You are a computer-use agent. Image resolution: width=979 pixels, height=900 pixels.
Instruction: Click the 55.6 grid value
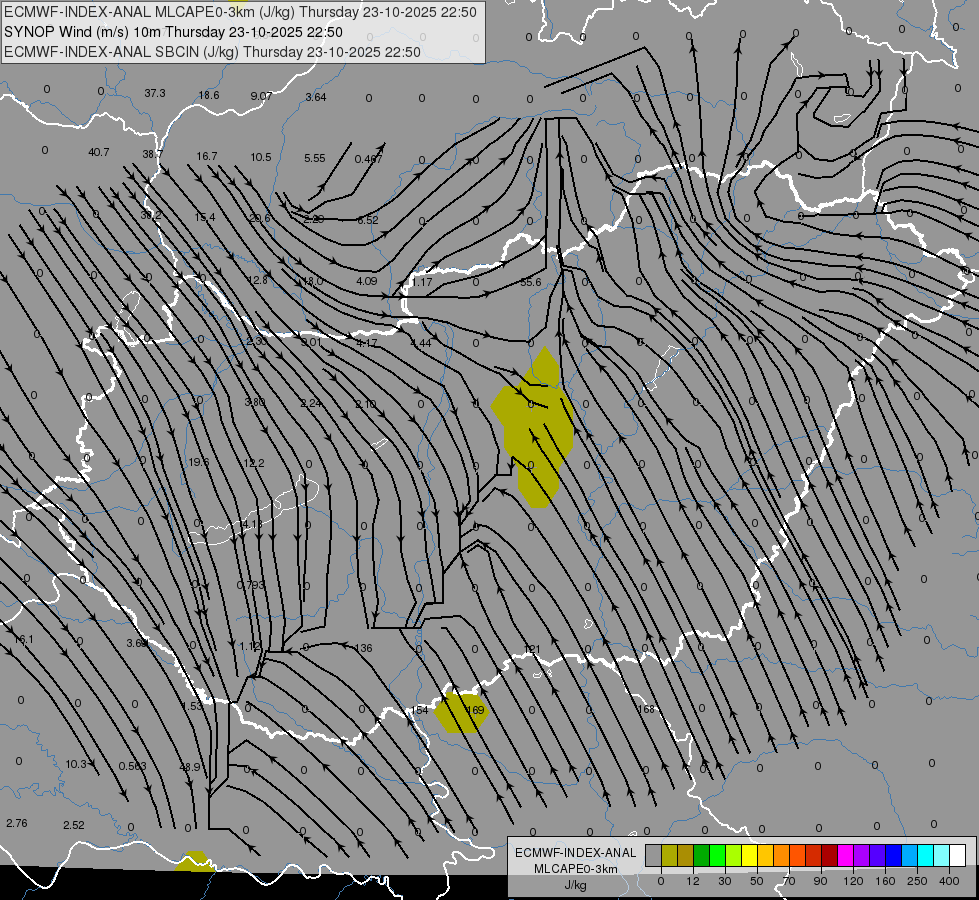[x=531, y=282]
